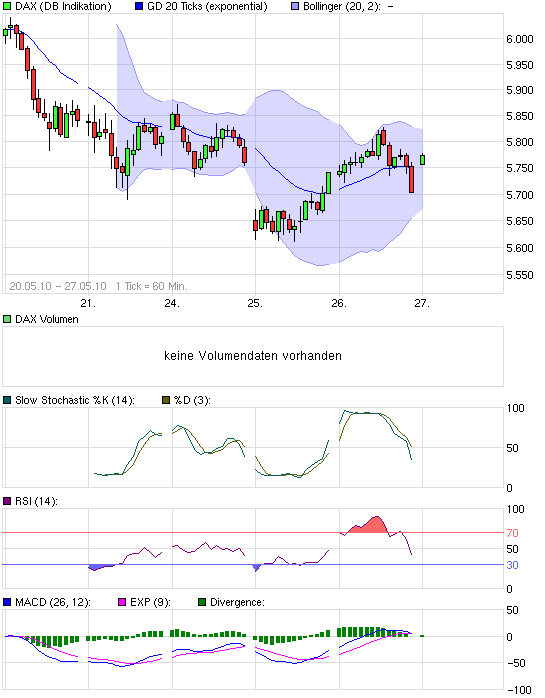Click the '%D (3):' label
The width and height of the screenshot is (545, 698).
point(192,400)
